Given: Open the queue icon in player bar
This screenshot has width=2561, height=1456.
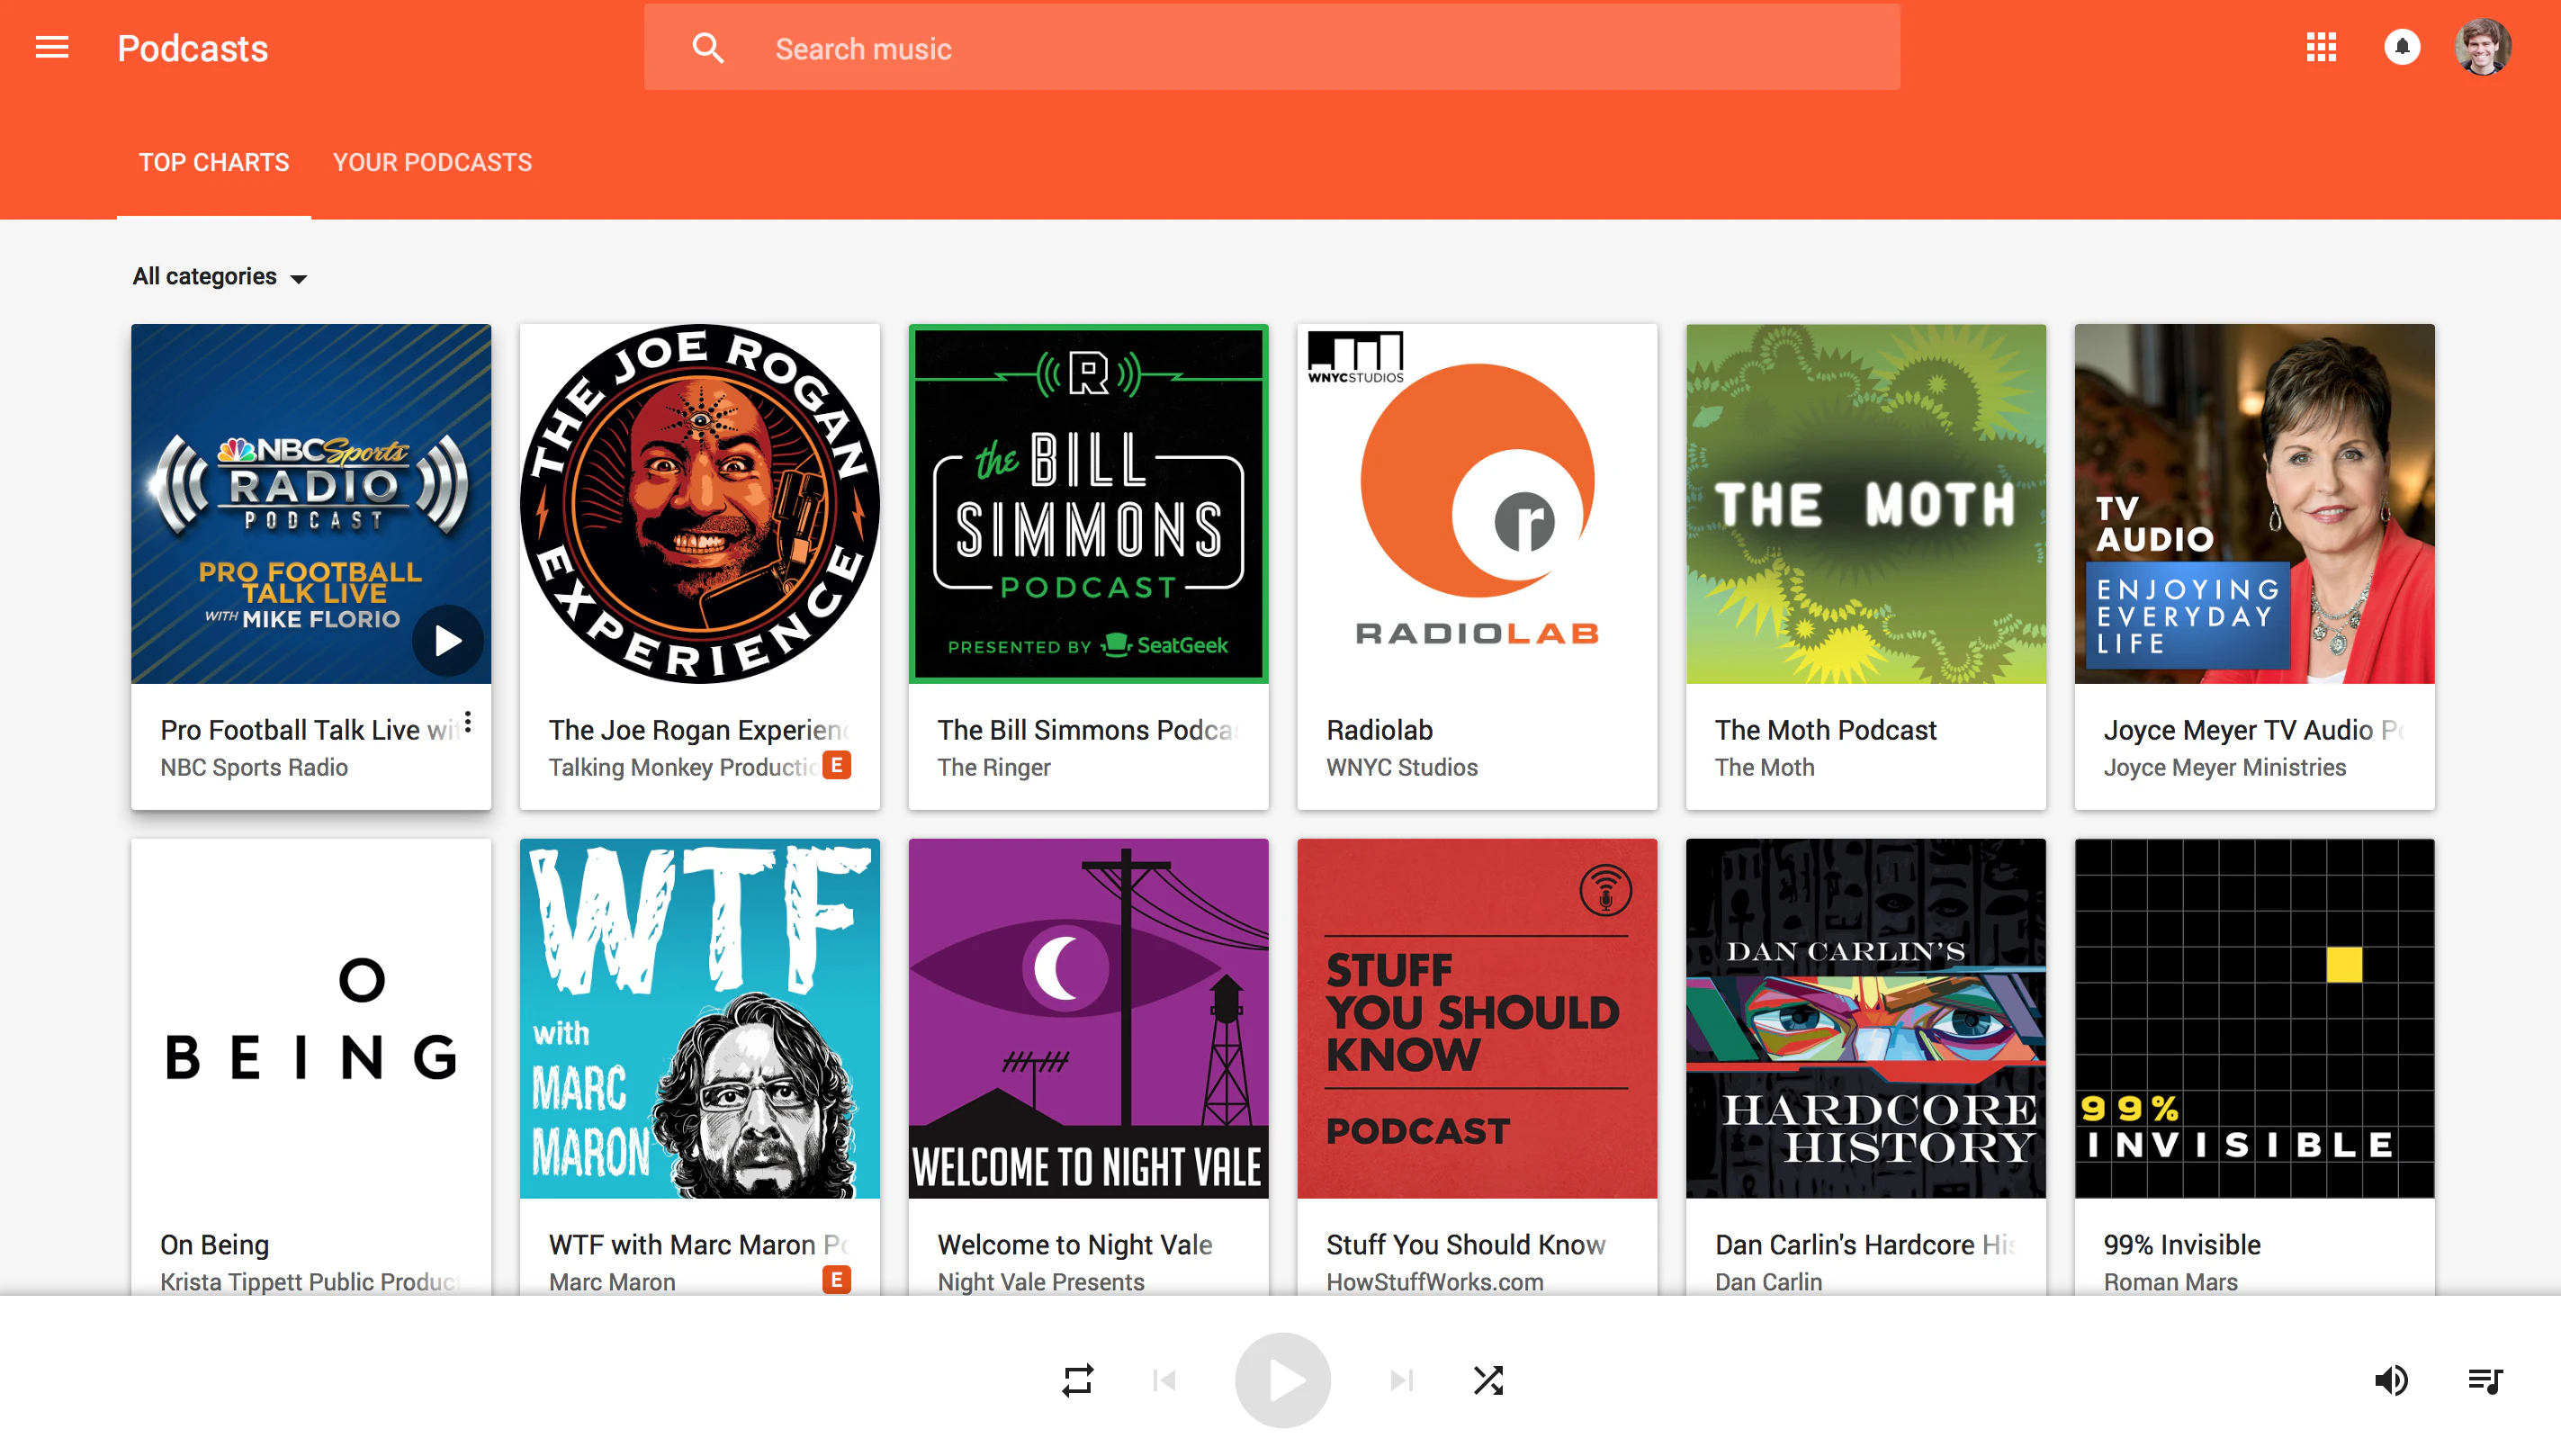Looking at the screenshot, I should tap(2484, 1381).
